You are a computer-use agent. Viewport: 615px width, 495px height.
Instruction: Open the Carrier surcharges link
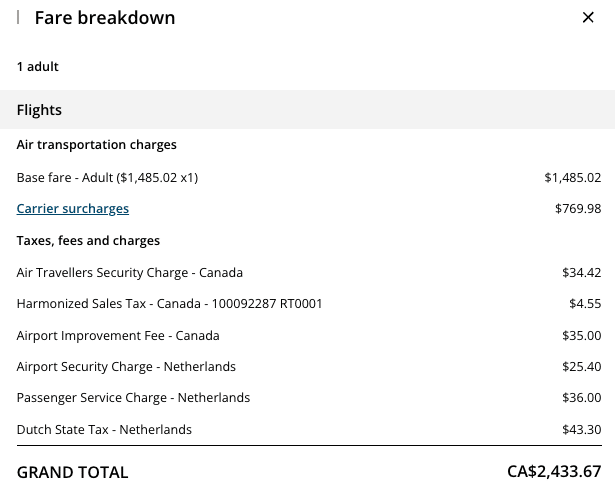pyautogui.click(x=73, y=209)
